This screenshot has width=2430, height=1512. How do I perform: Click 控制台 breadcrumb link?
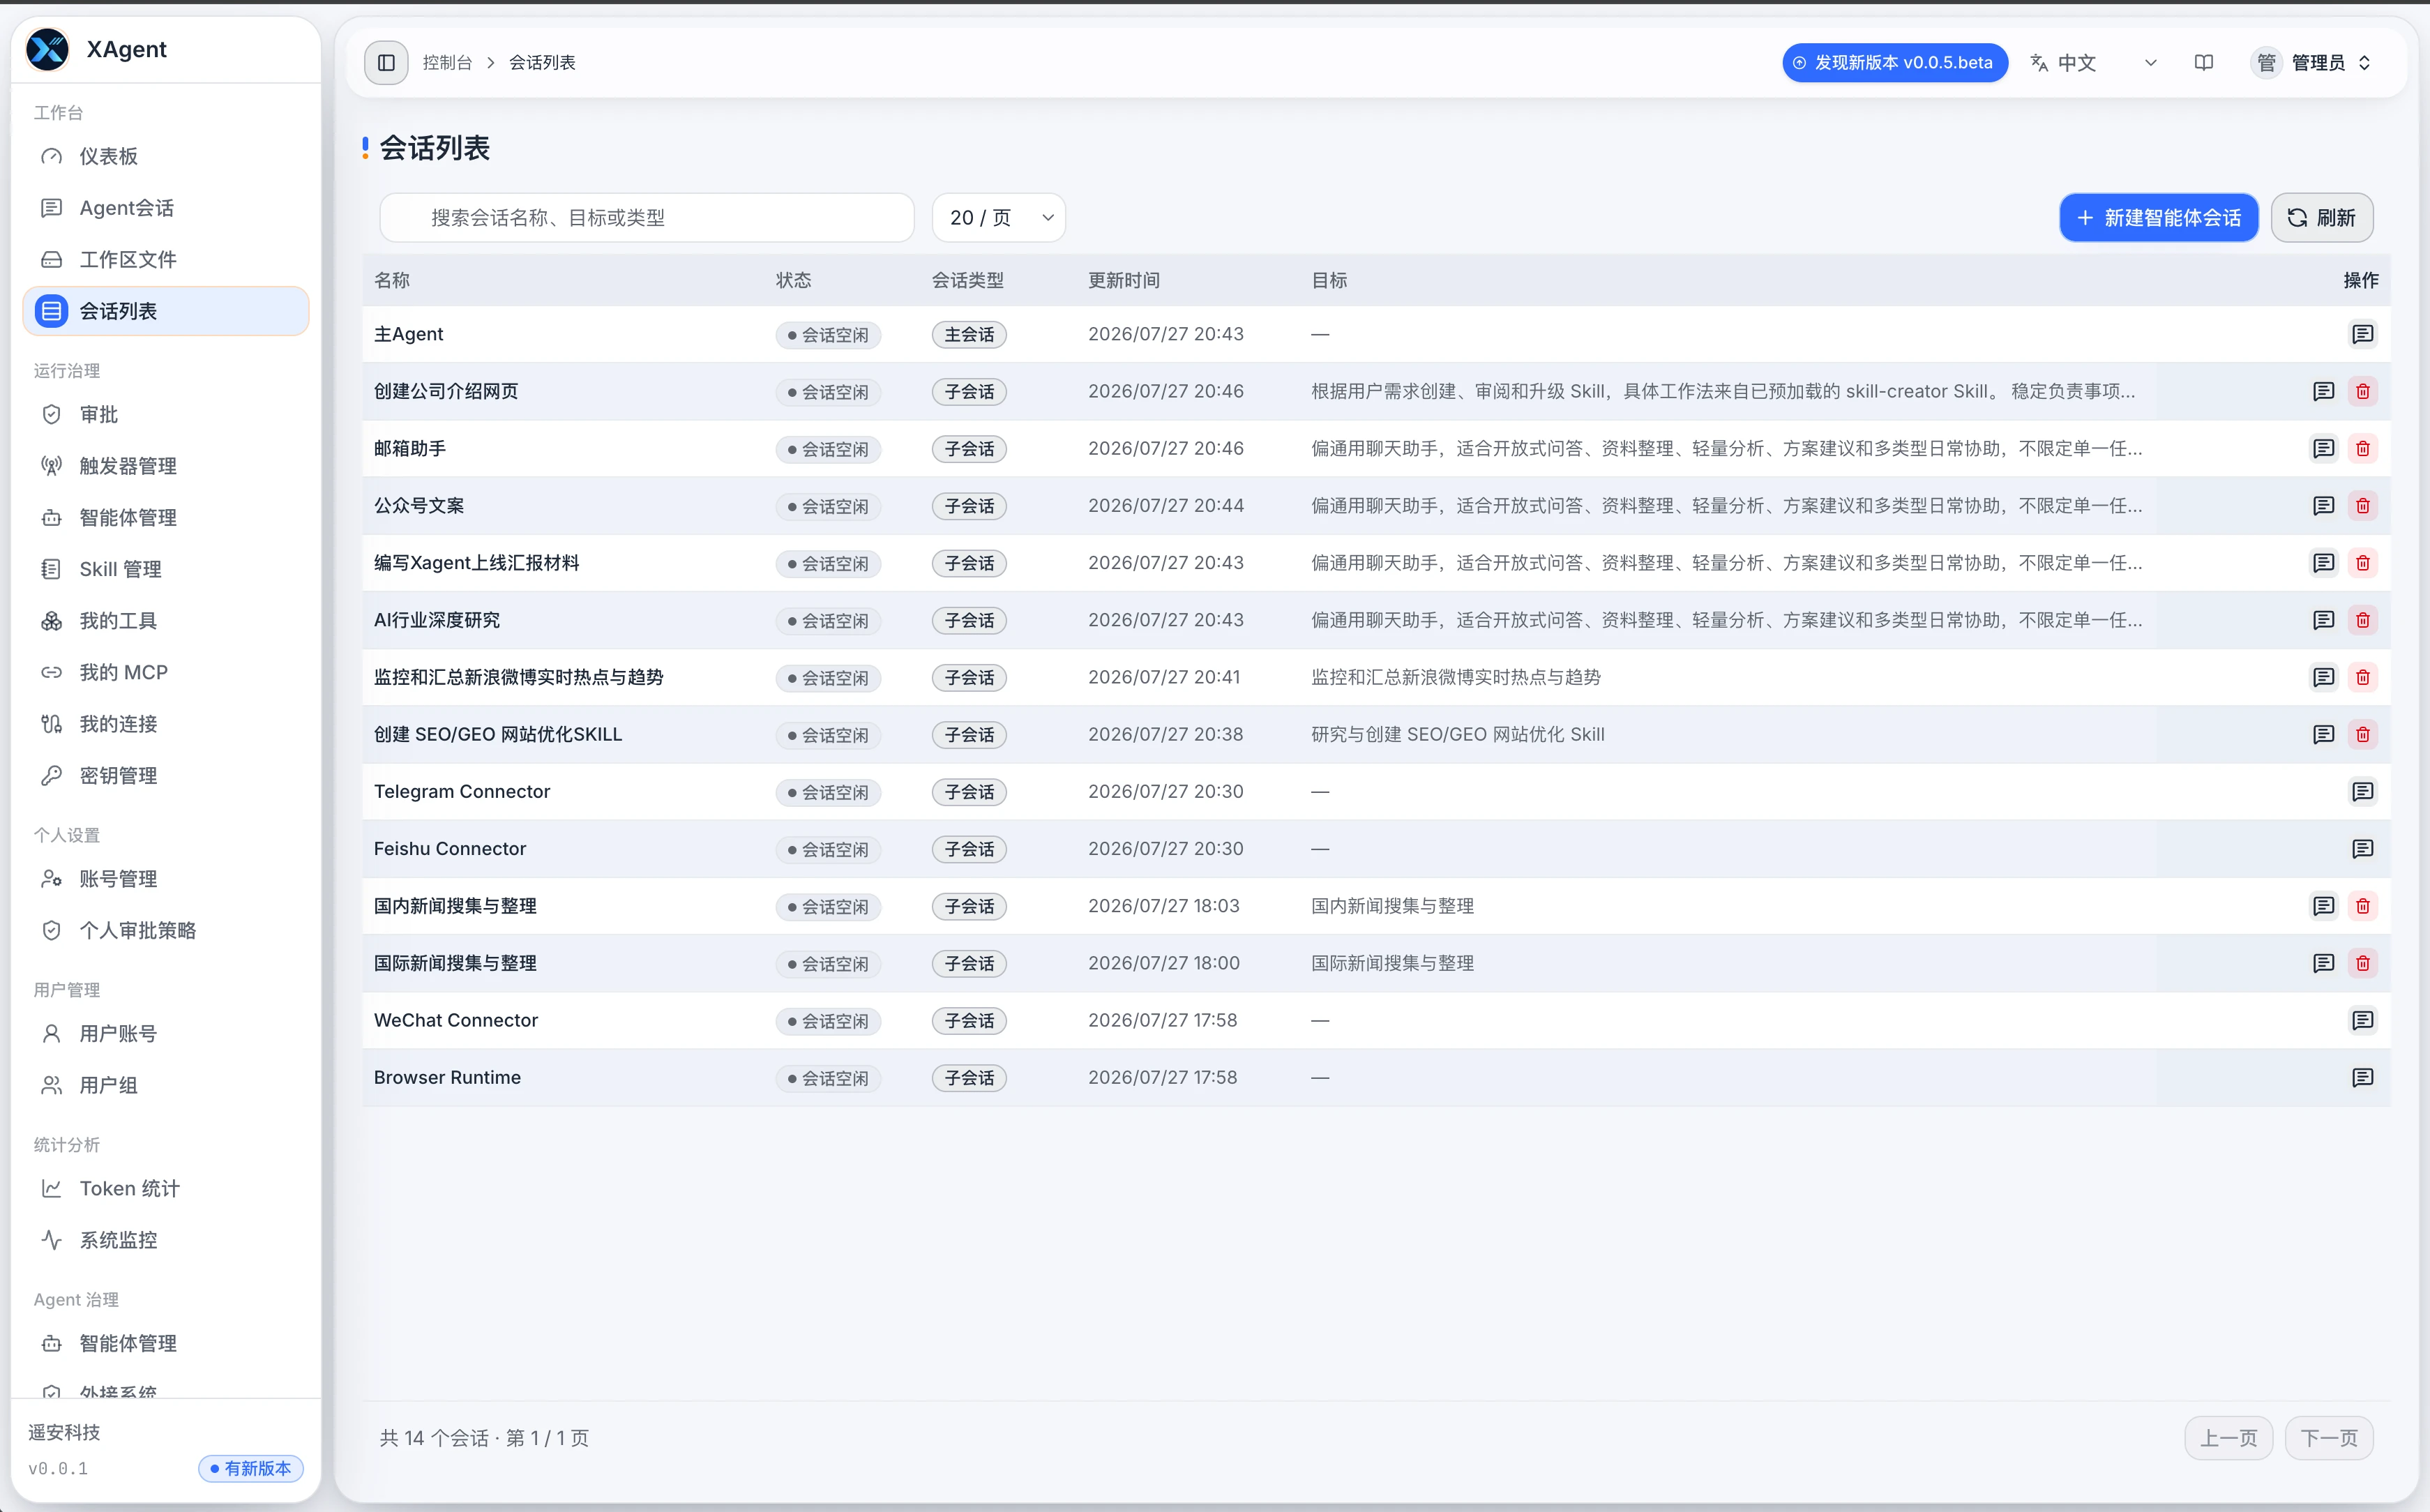click(x=447, y=62)
